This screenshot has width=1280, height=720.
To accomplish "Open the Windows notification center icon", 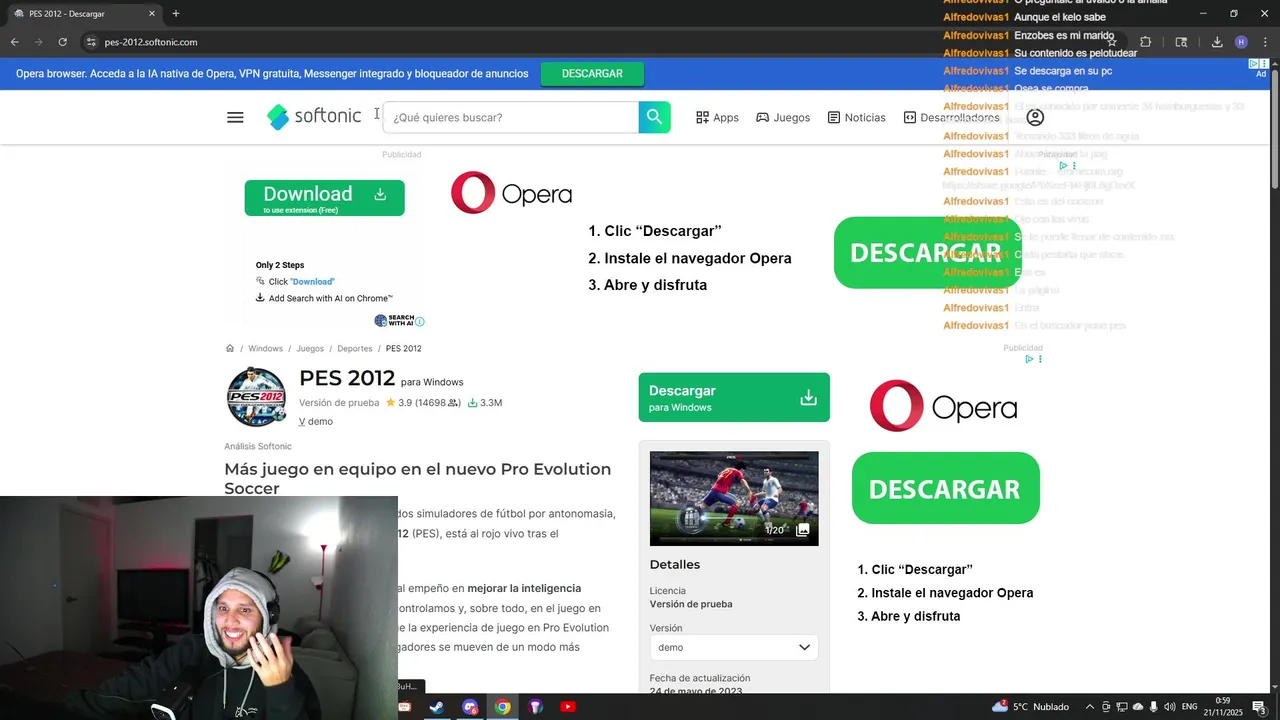I will tap(1259, 707).
